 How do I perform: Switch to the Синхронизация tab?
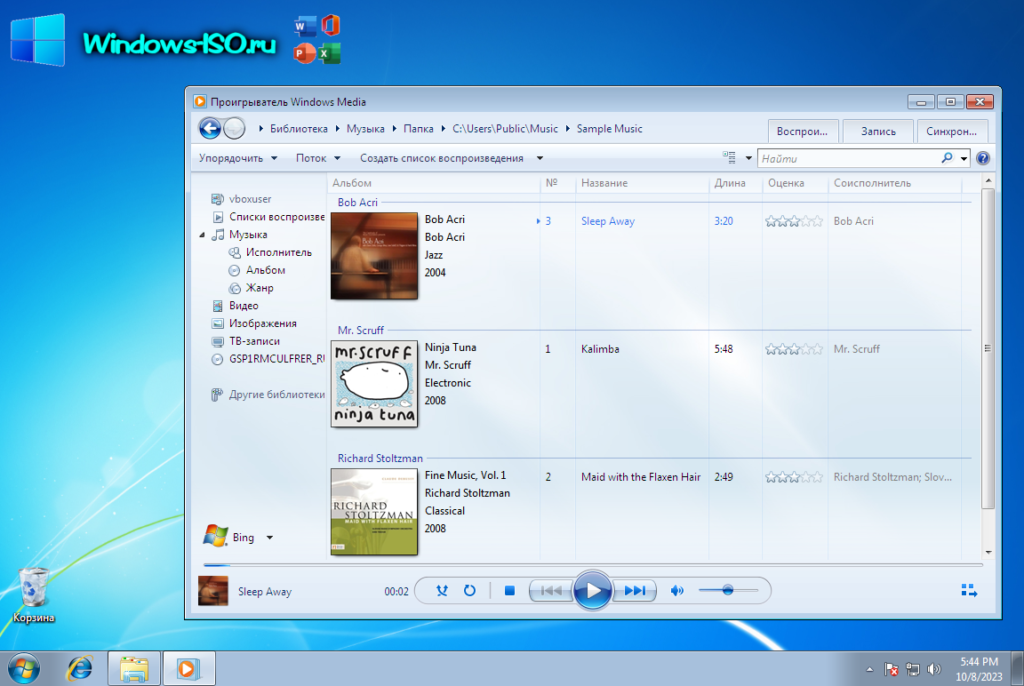click(x=952, y=131)
